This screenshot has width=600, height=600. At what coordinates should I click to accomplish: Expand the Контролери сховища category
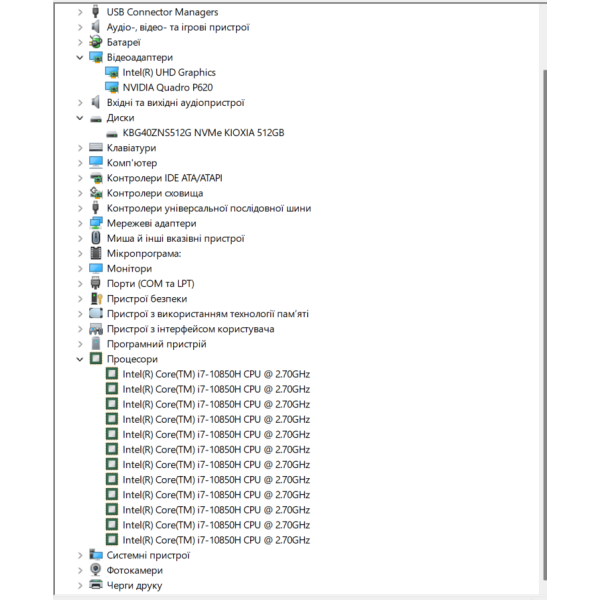(x=80, y=193)
